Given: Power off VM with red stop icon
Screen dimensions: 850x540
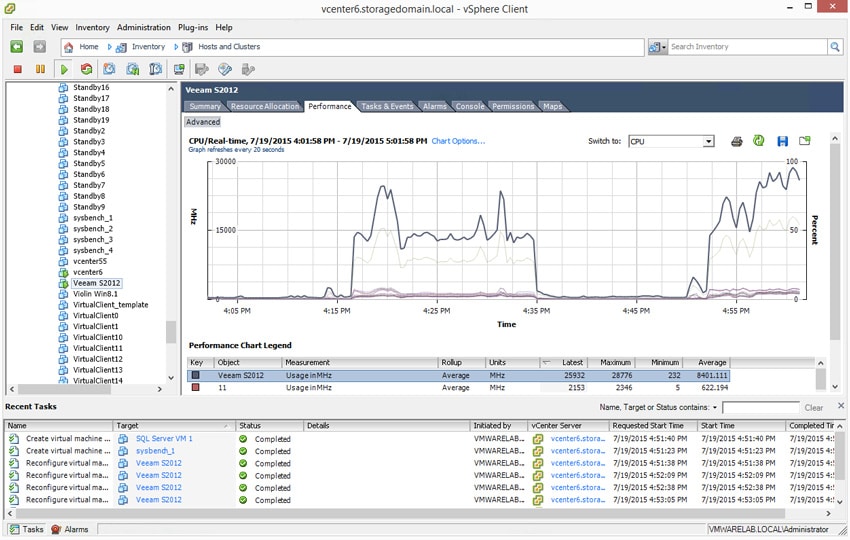Looking at the screenshot, I should [x=17, y=69].
